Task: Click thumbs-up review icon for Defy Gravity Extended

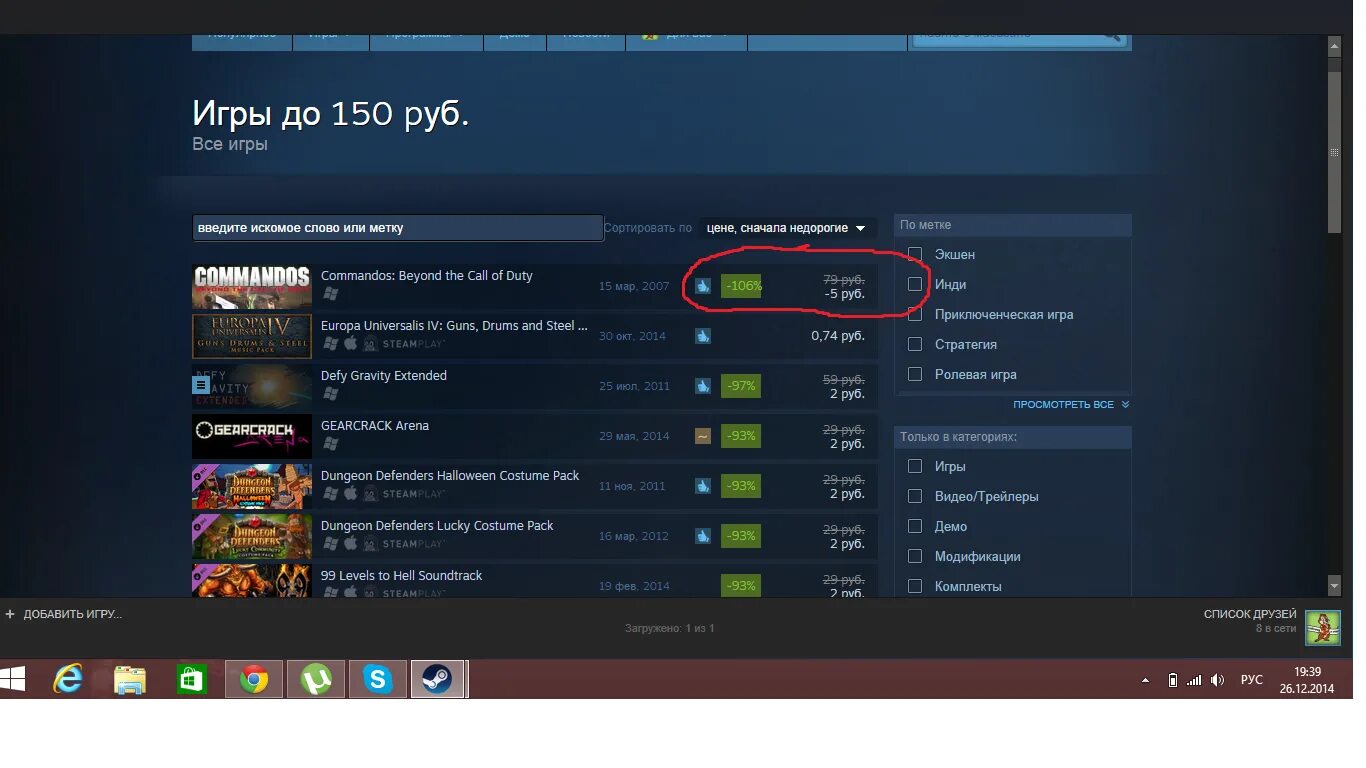Action: [703, 386]
